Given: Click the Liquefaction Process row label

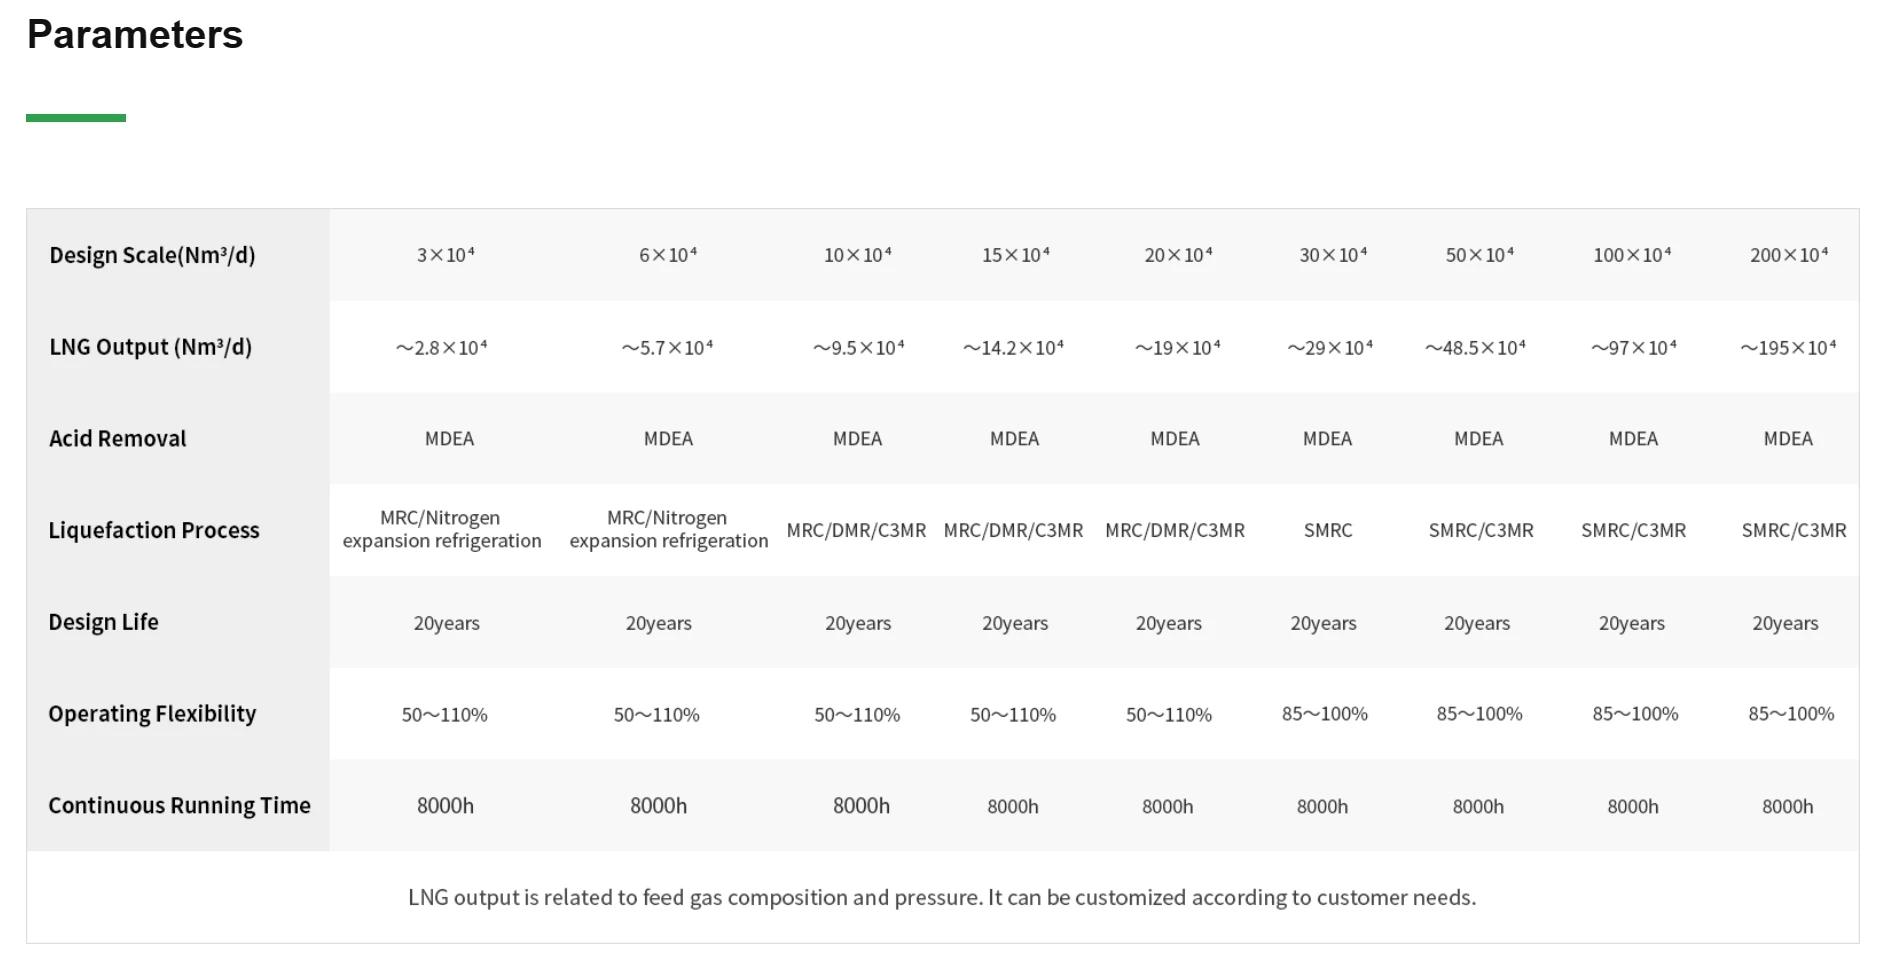Looking at the screenshot, I should click(154, 530).
